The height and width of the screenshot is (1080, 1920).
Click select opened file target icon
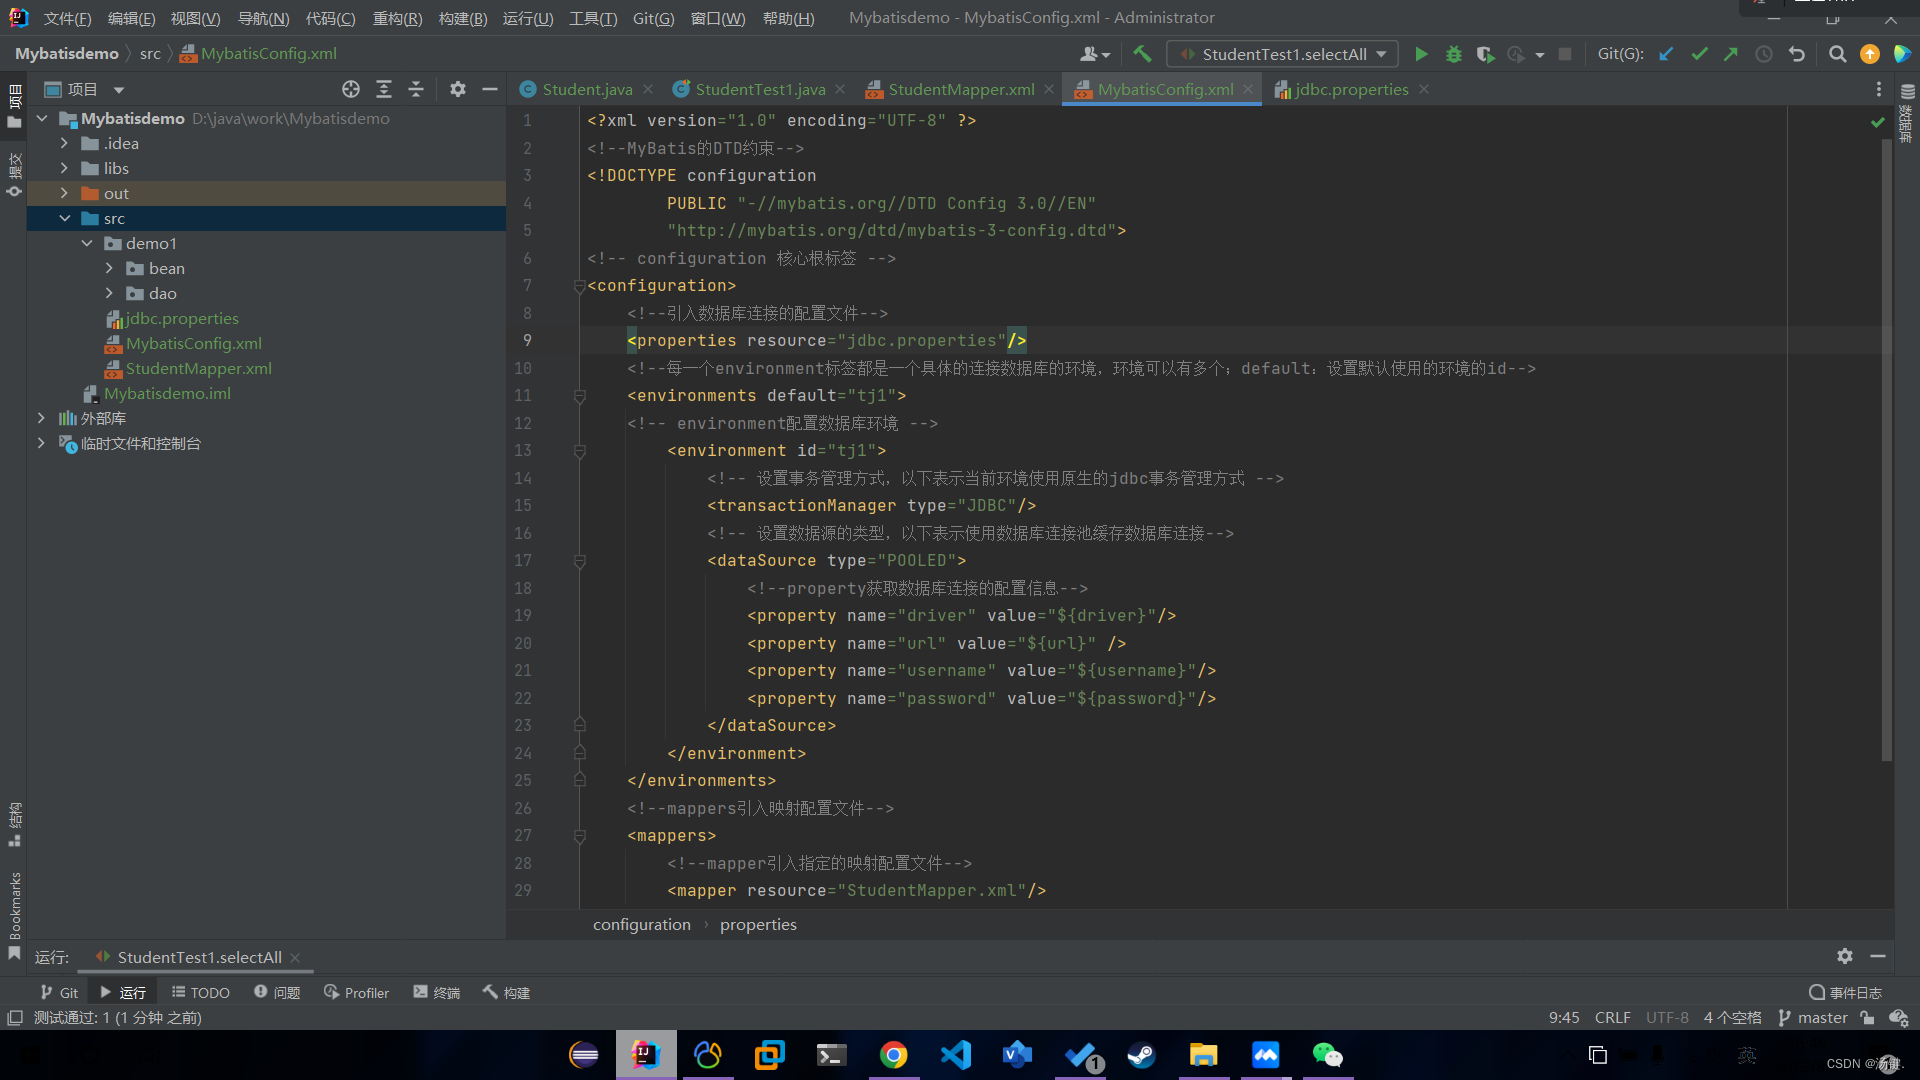pyautogui.click(x=350, y=89)
